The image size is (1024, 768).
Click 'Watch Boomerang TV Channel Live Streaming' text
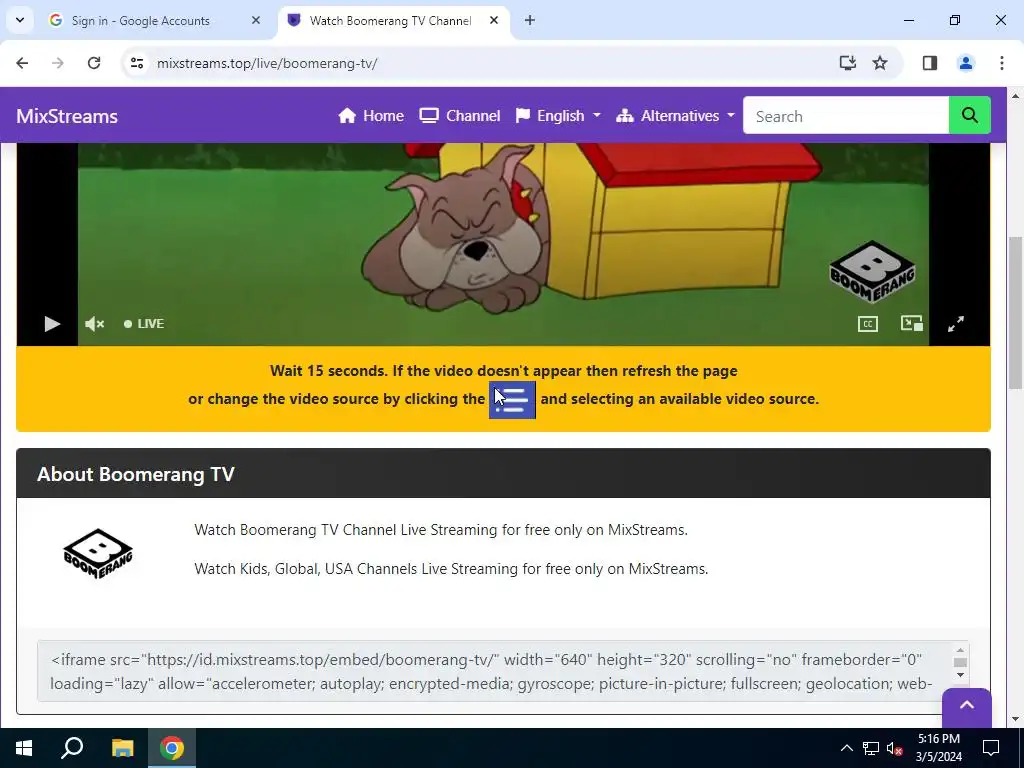click(441, 530)
